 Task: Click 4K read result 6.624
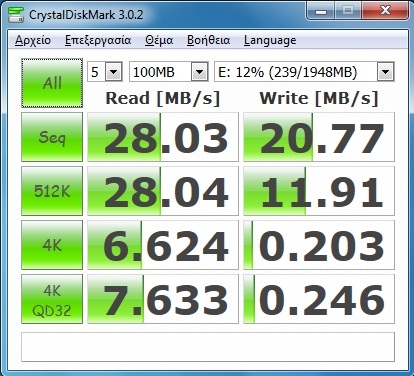click(x=163, y=245)
